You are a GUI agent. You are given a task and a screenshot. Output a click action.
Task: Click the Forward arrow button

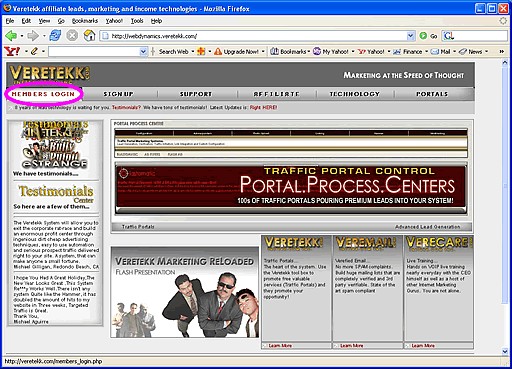tap(33, 35)
